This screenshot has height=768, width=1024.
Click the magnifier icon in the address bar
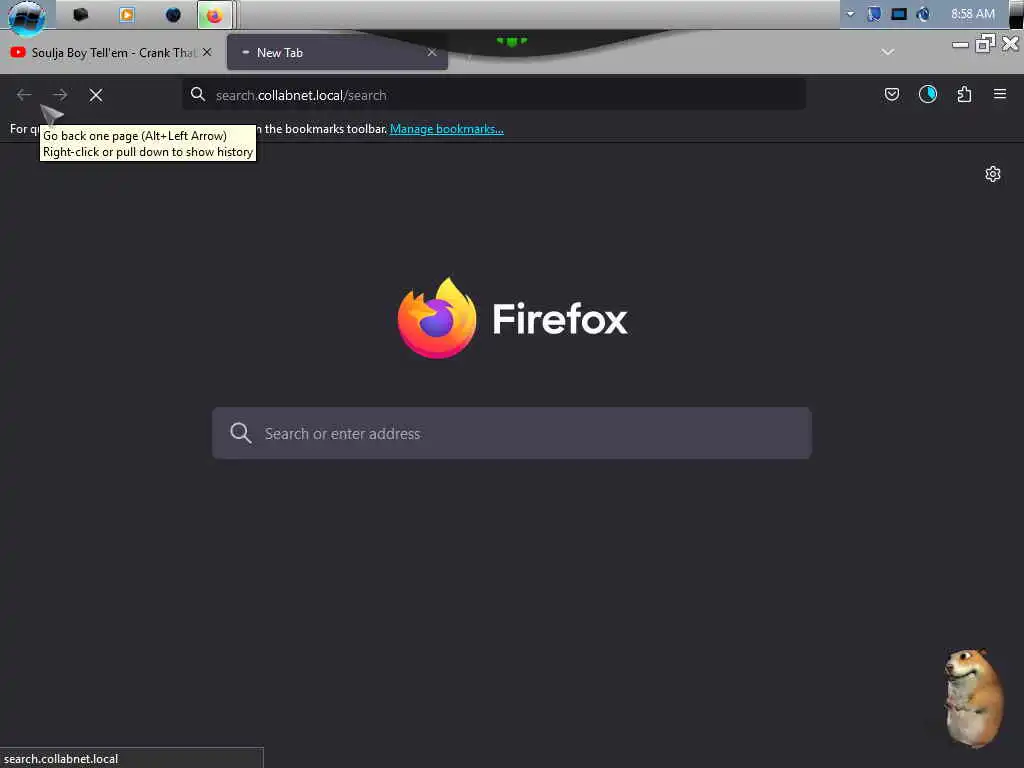pyautogui.click(x=198, y=95)
